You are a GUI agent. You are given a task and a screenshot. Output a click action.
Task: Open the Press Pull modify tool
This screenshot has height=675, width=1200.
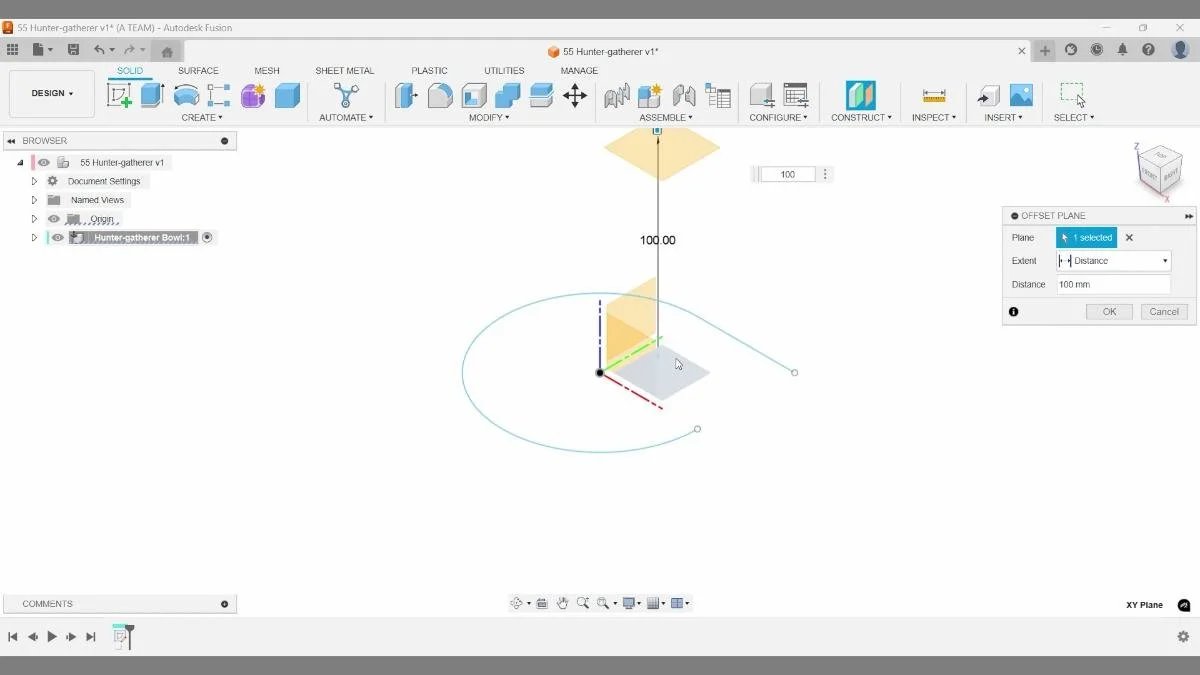coord(406,95)
